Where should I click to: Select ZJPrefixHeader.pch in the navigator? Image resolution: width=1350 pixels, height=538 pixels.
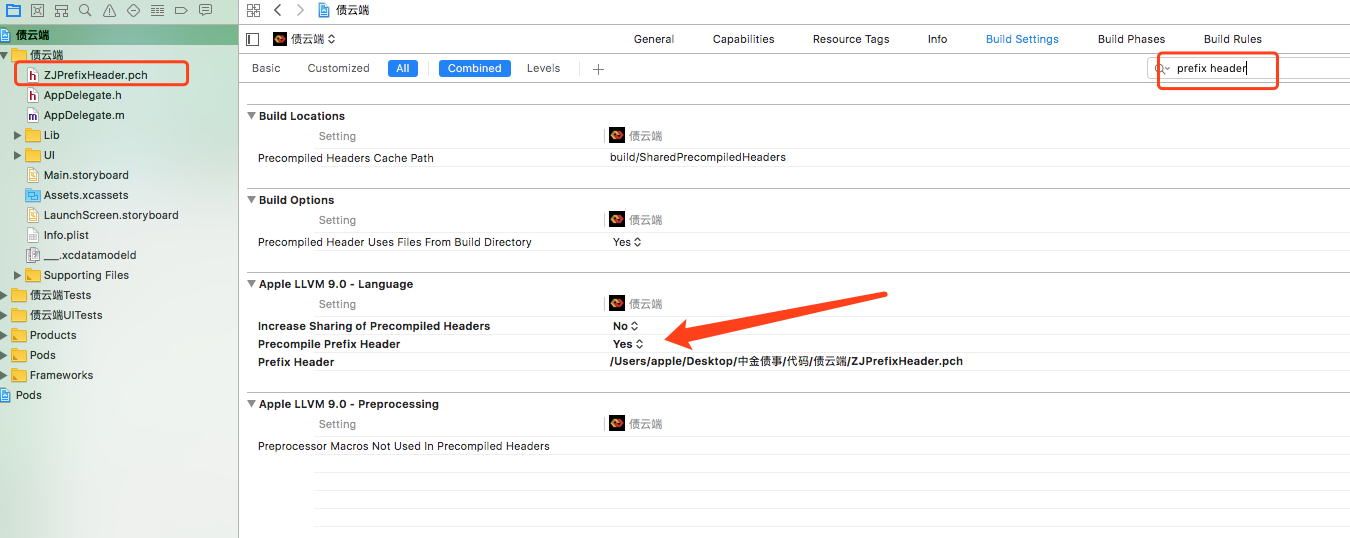click(x=95, y=75)
